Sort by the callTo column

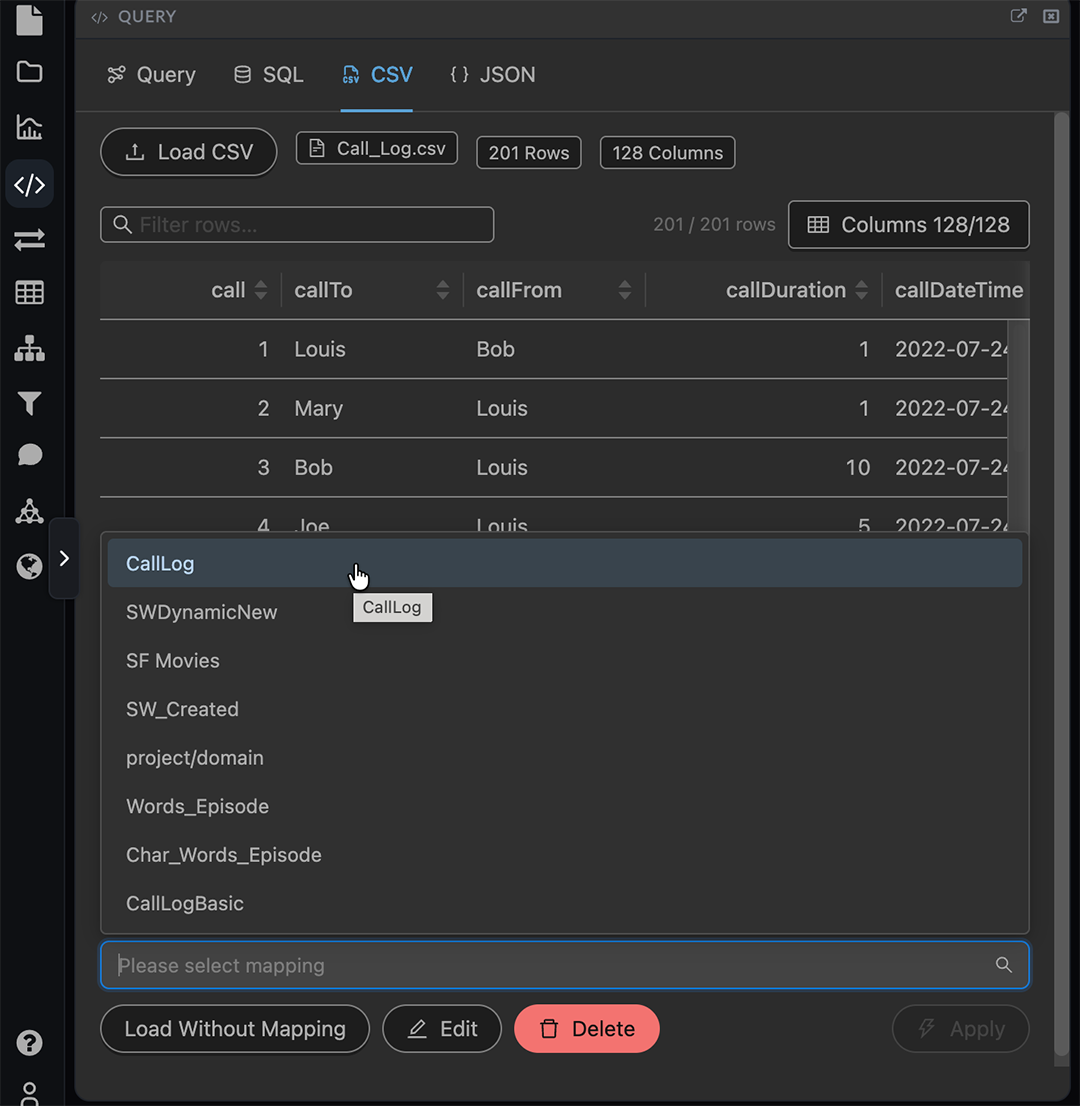pyautogui.click(x=442, y=290)
